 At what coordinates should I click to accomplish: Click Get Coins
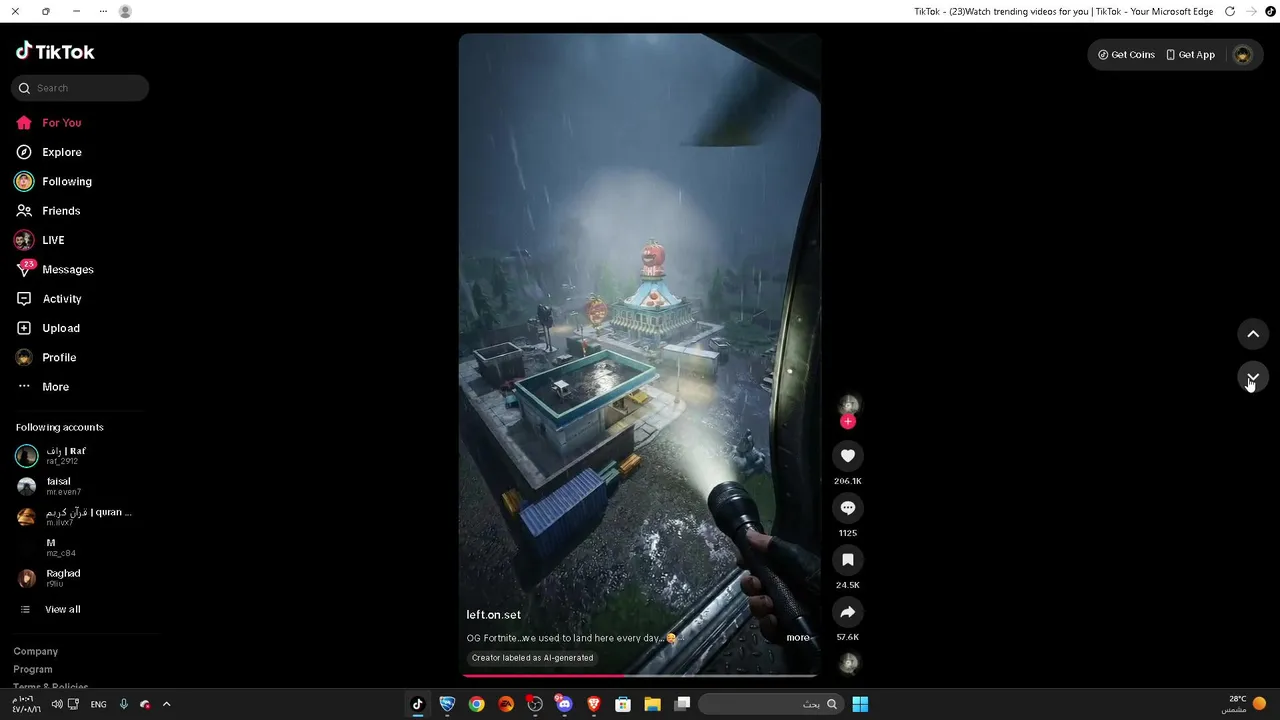tap(1127, 55)
